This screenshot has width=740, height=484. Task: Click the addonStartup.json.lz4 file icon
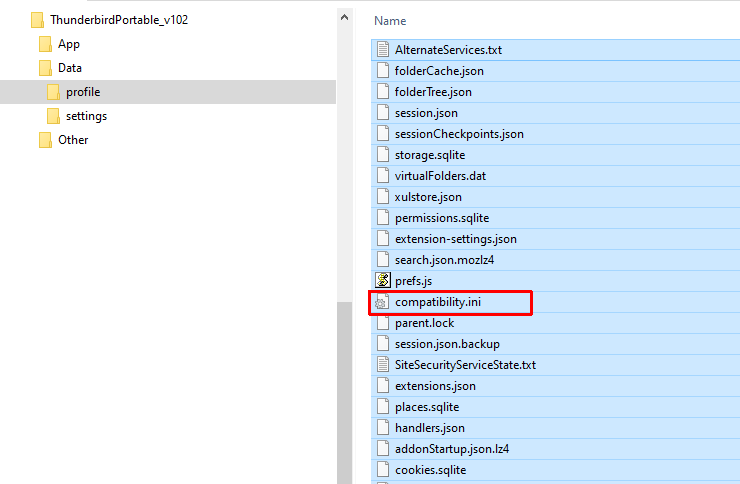tap(383, 449)
